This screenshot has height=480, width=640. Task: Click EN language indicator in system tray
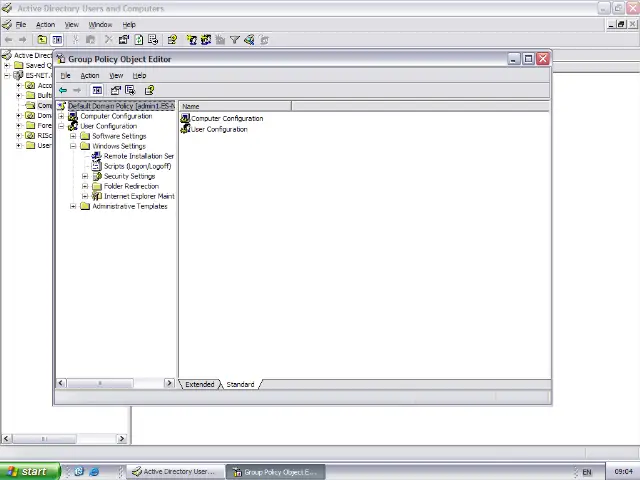[587, 472]
